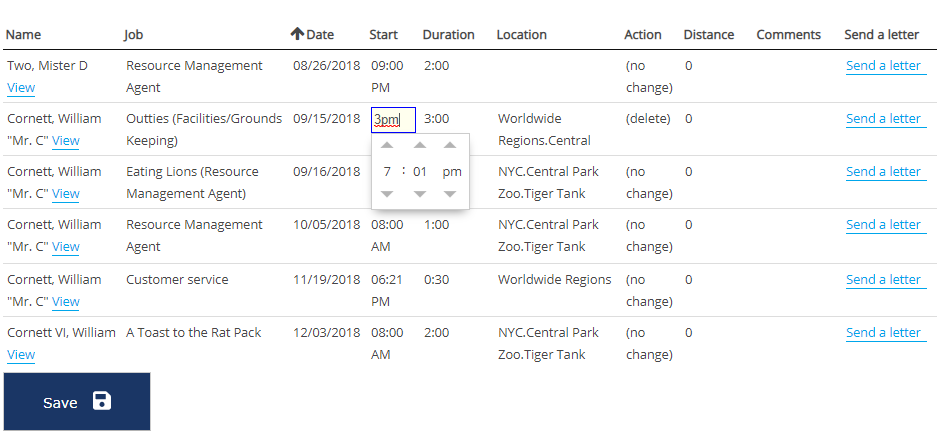Image resolution: width=942 pixels, height=434 pixels.
Task: Open View link for Two, Mister D
Action: point(21,88)
